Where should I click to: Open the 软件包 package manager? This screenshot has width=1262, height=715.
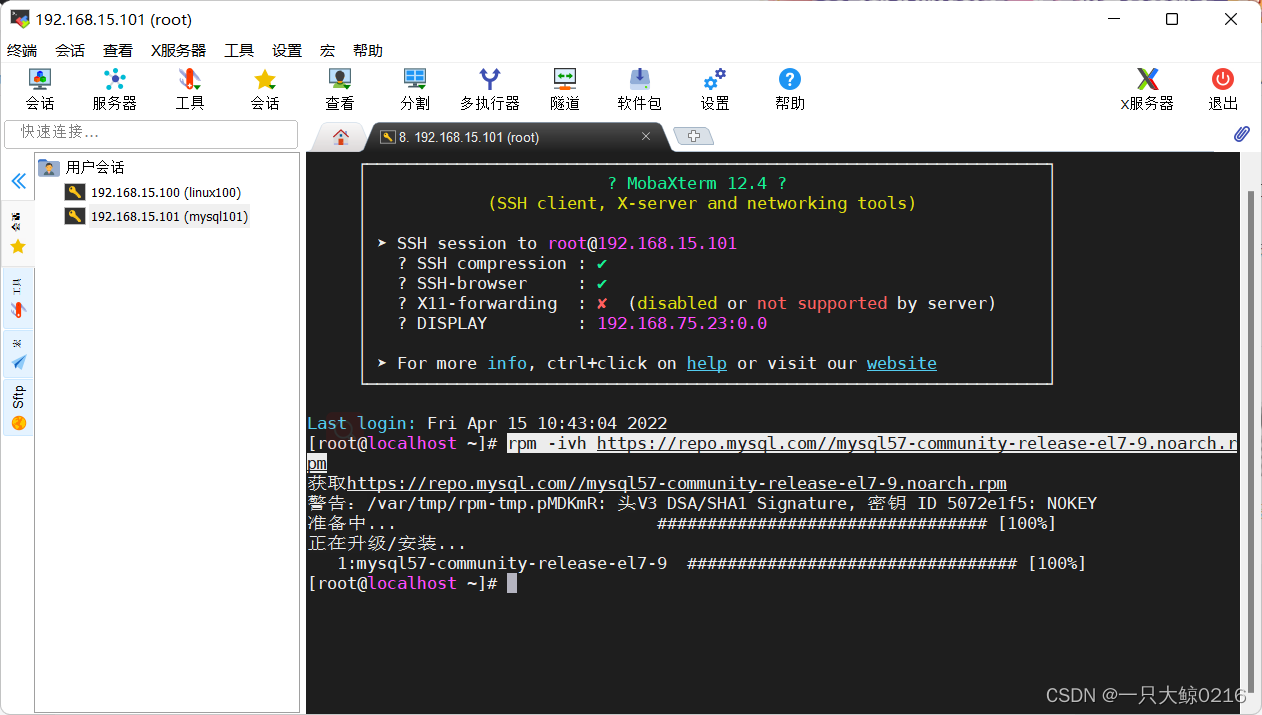click(638, 88)
